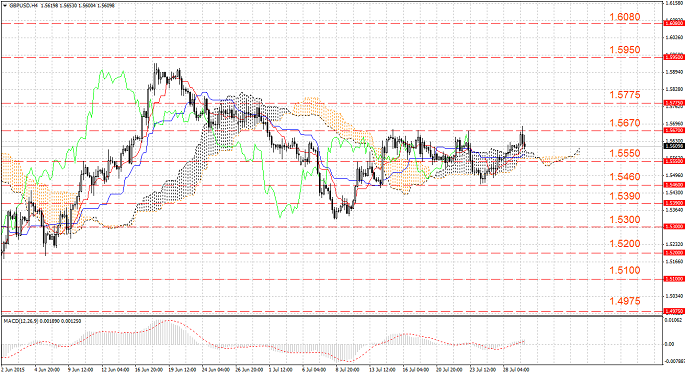Click the red 1.4975 tag on price axis

coord(674,311)
